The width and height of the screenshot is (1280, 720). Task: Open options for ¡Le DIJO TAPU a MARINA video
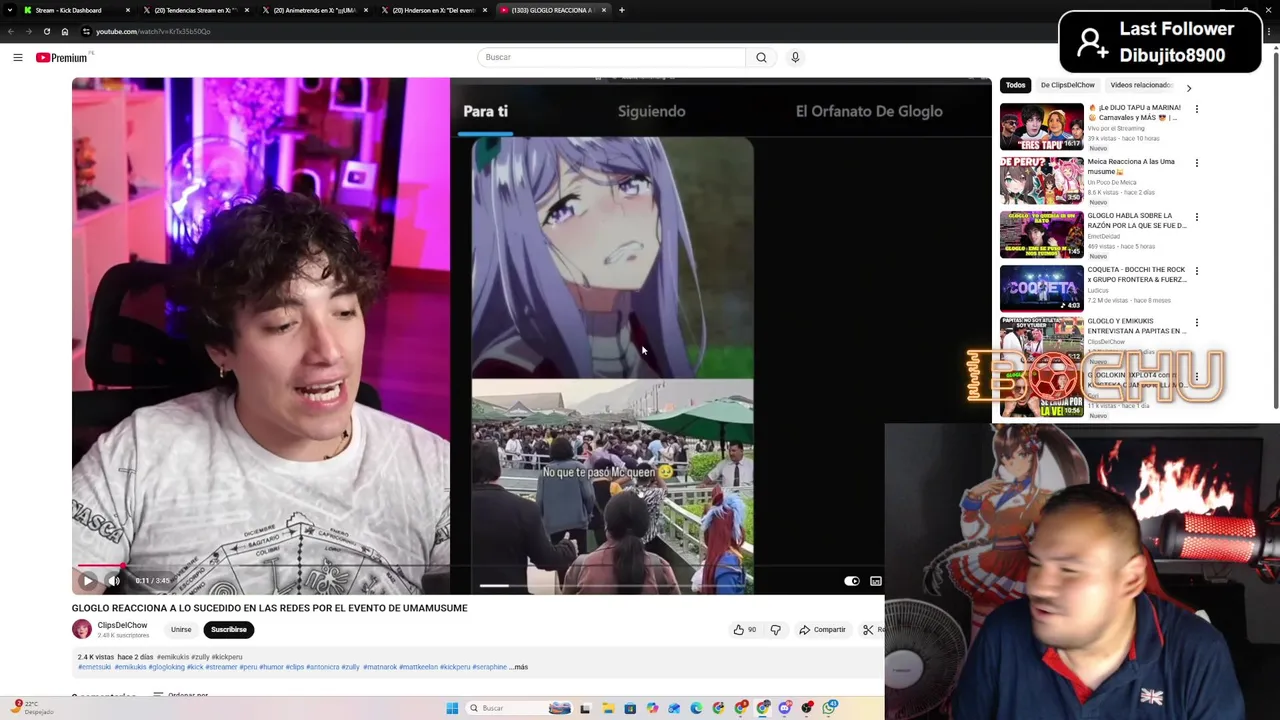[x=1197, y=109]
